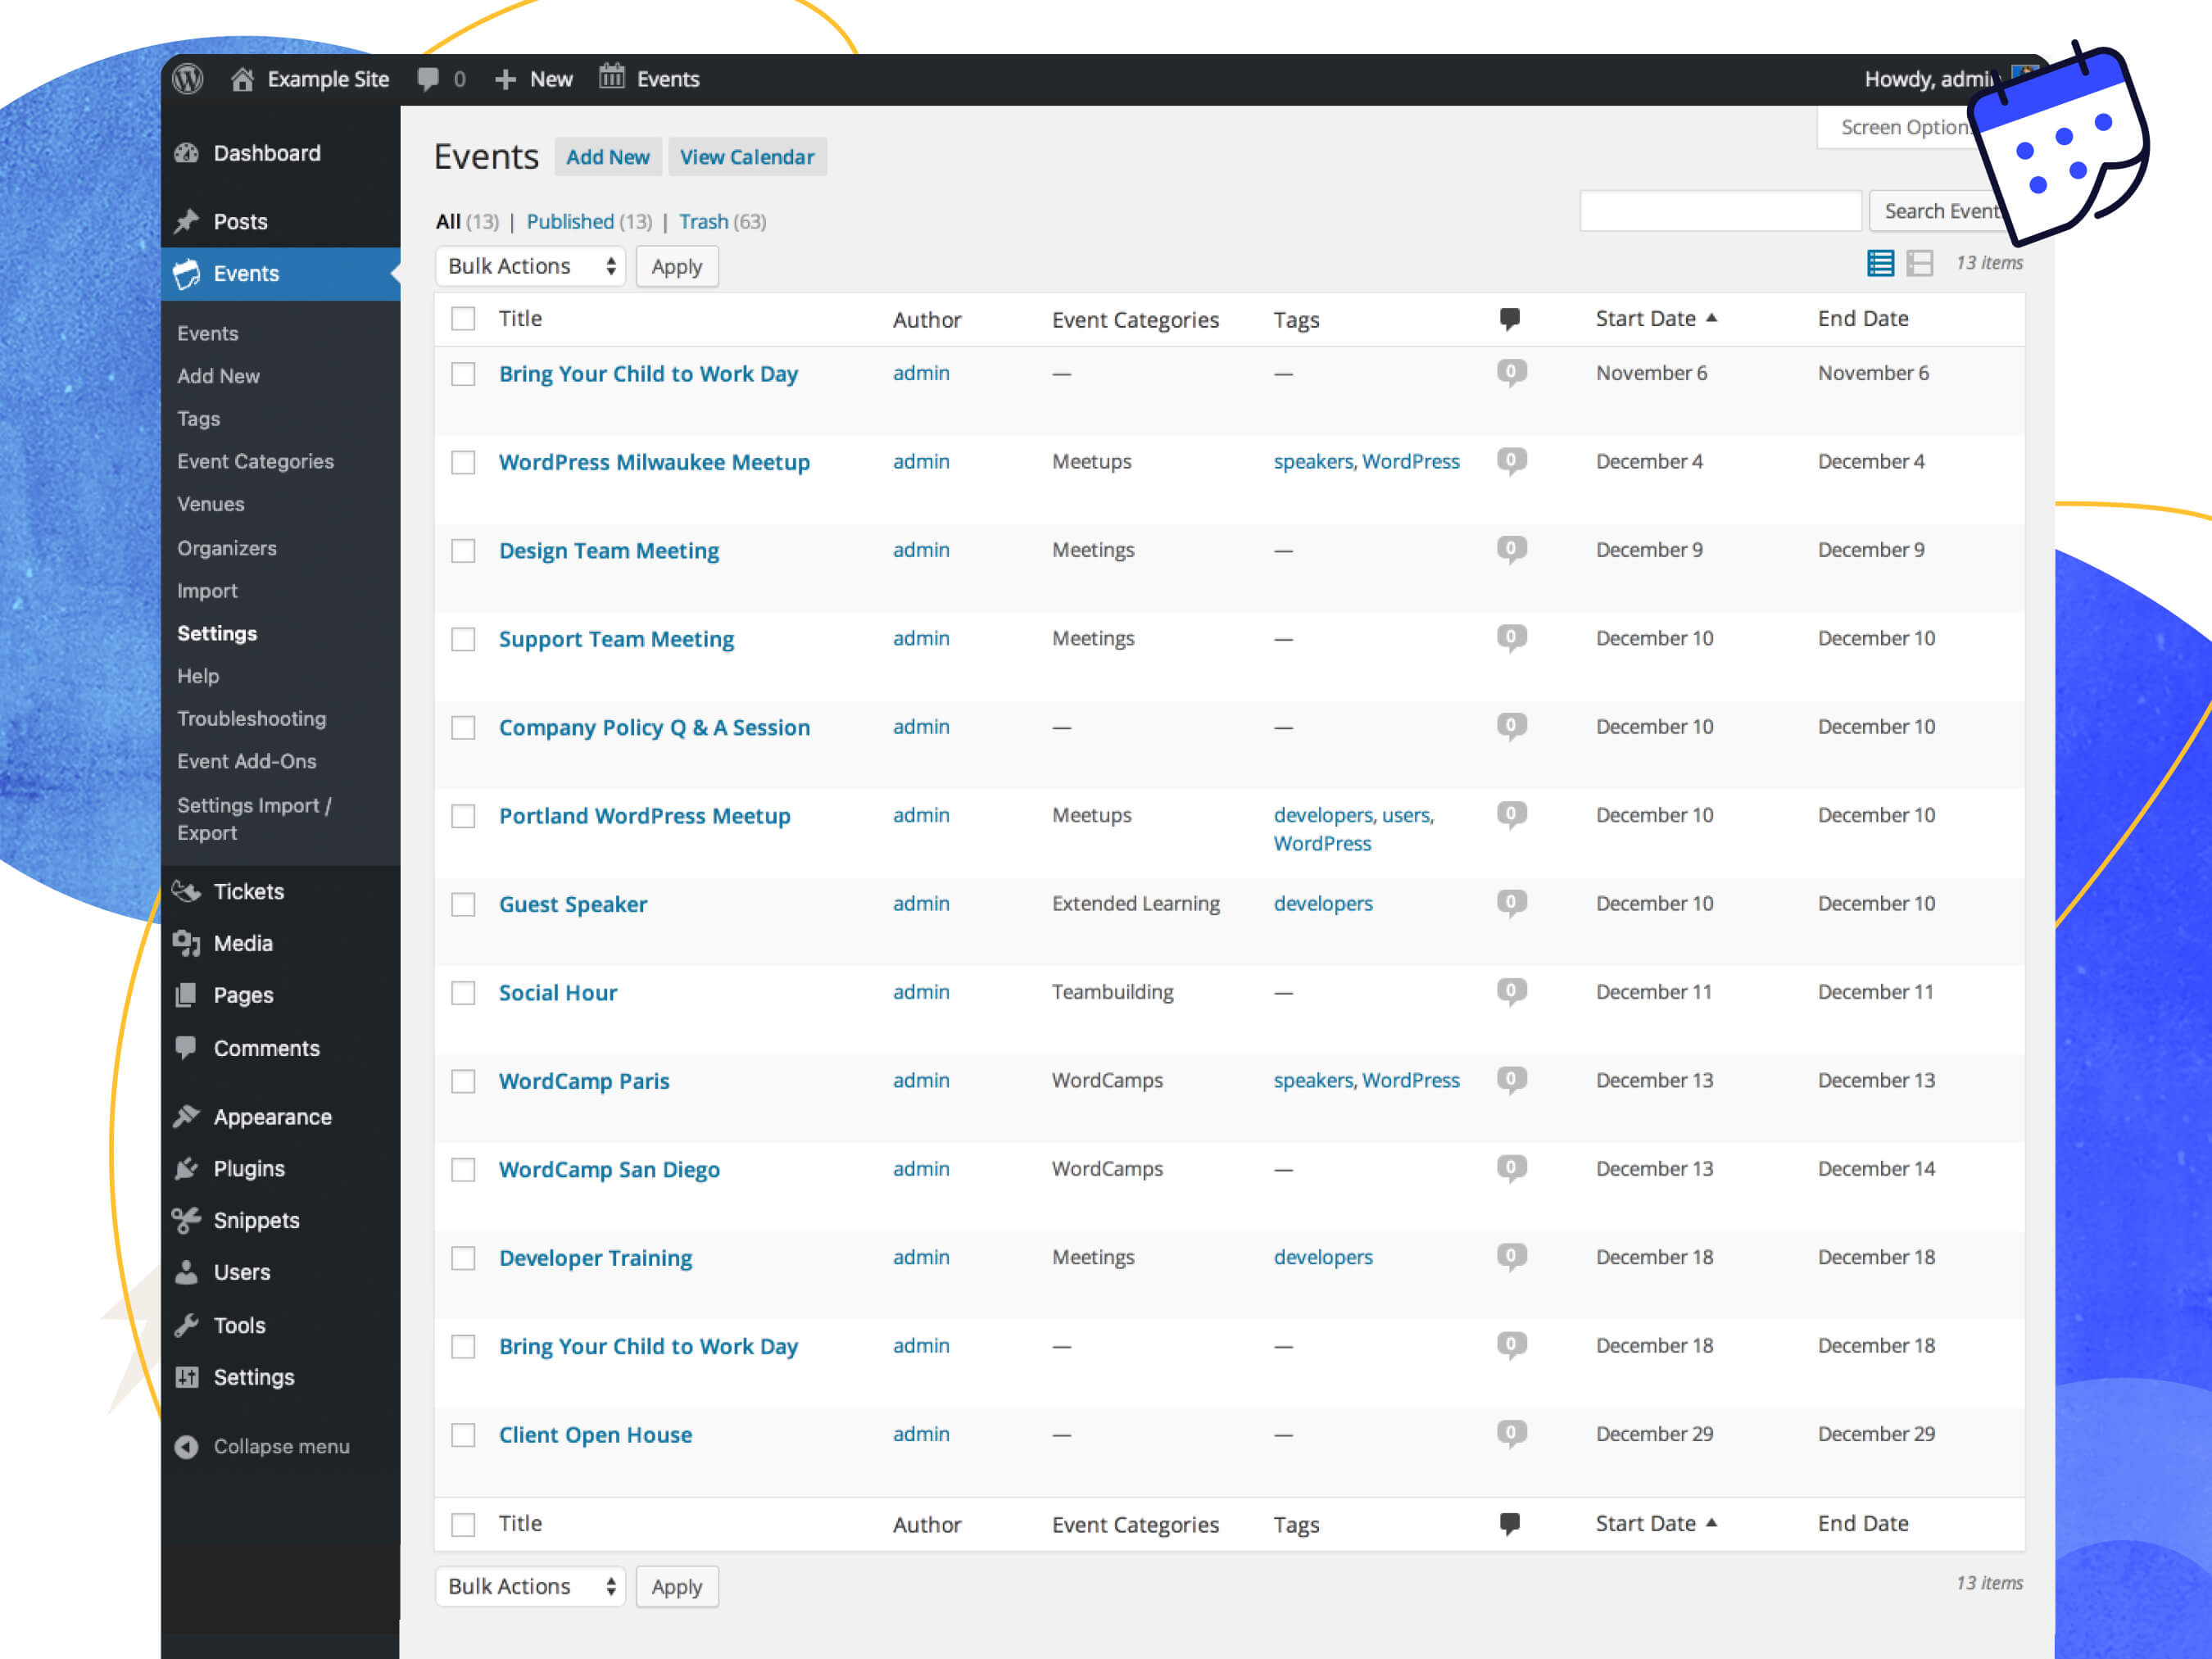The width and height of the screenshot is (2212, 1659).
Task: Click the Add New button for events
Action: coord(606,155)
